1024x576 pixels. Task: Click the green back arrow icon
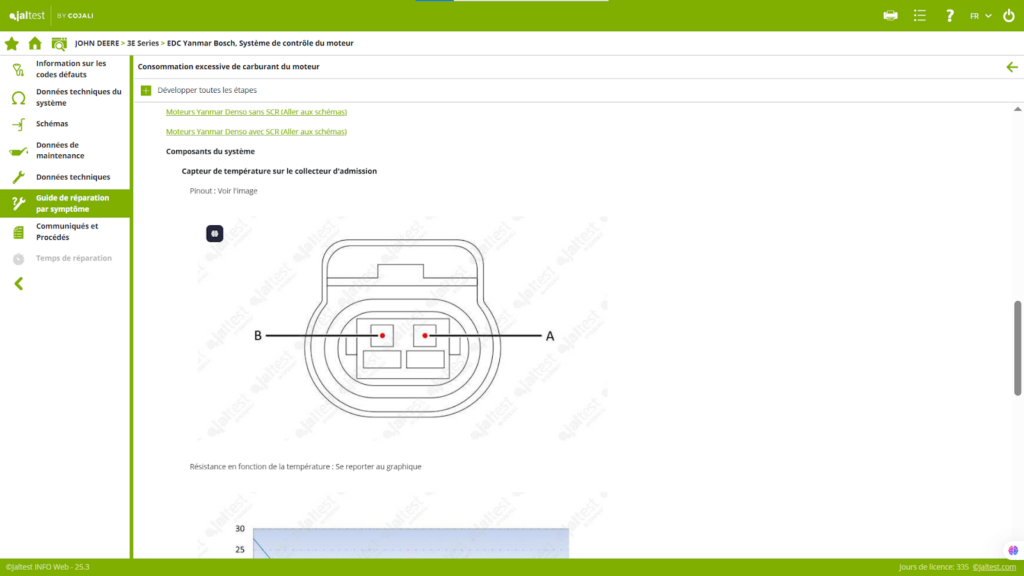pos(1011,67)
